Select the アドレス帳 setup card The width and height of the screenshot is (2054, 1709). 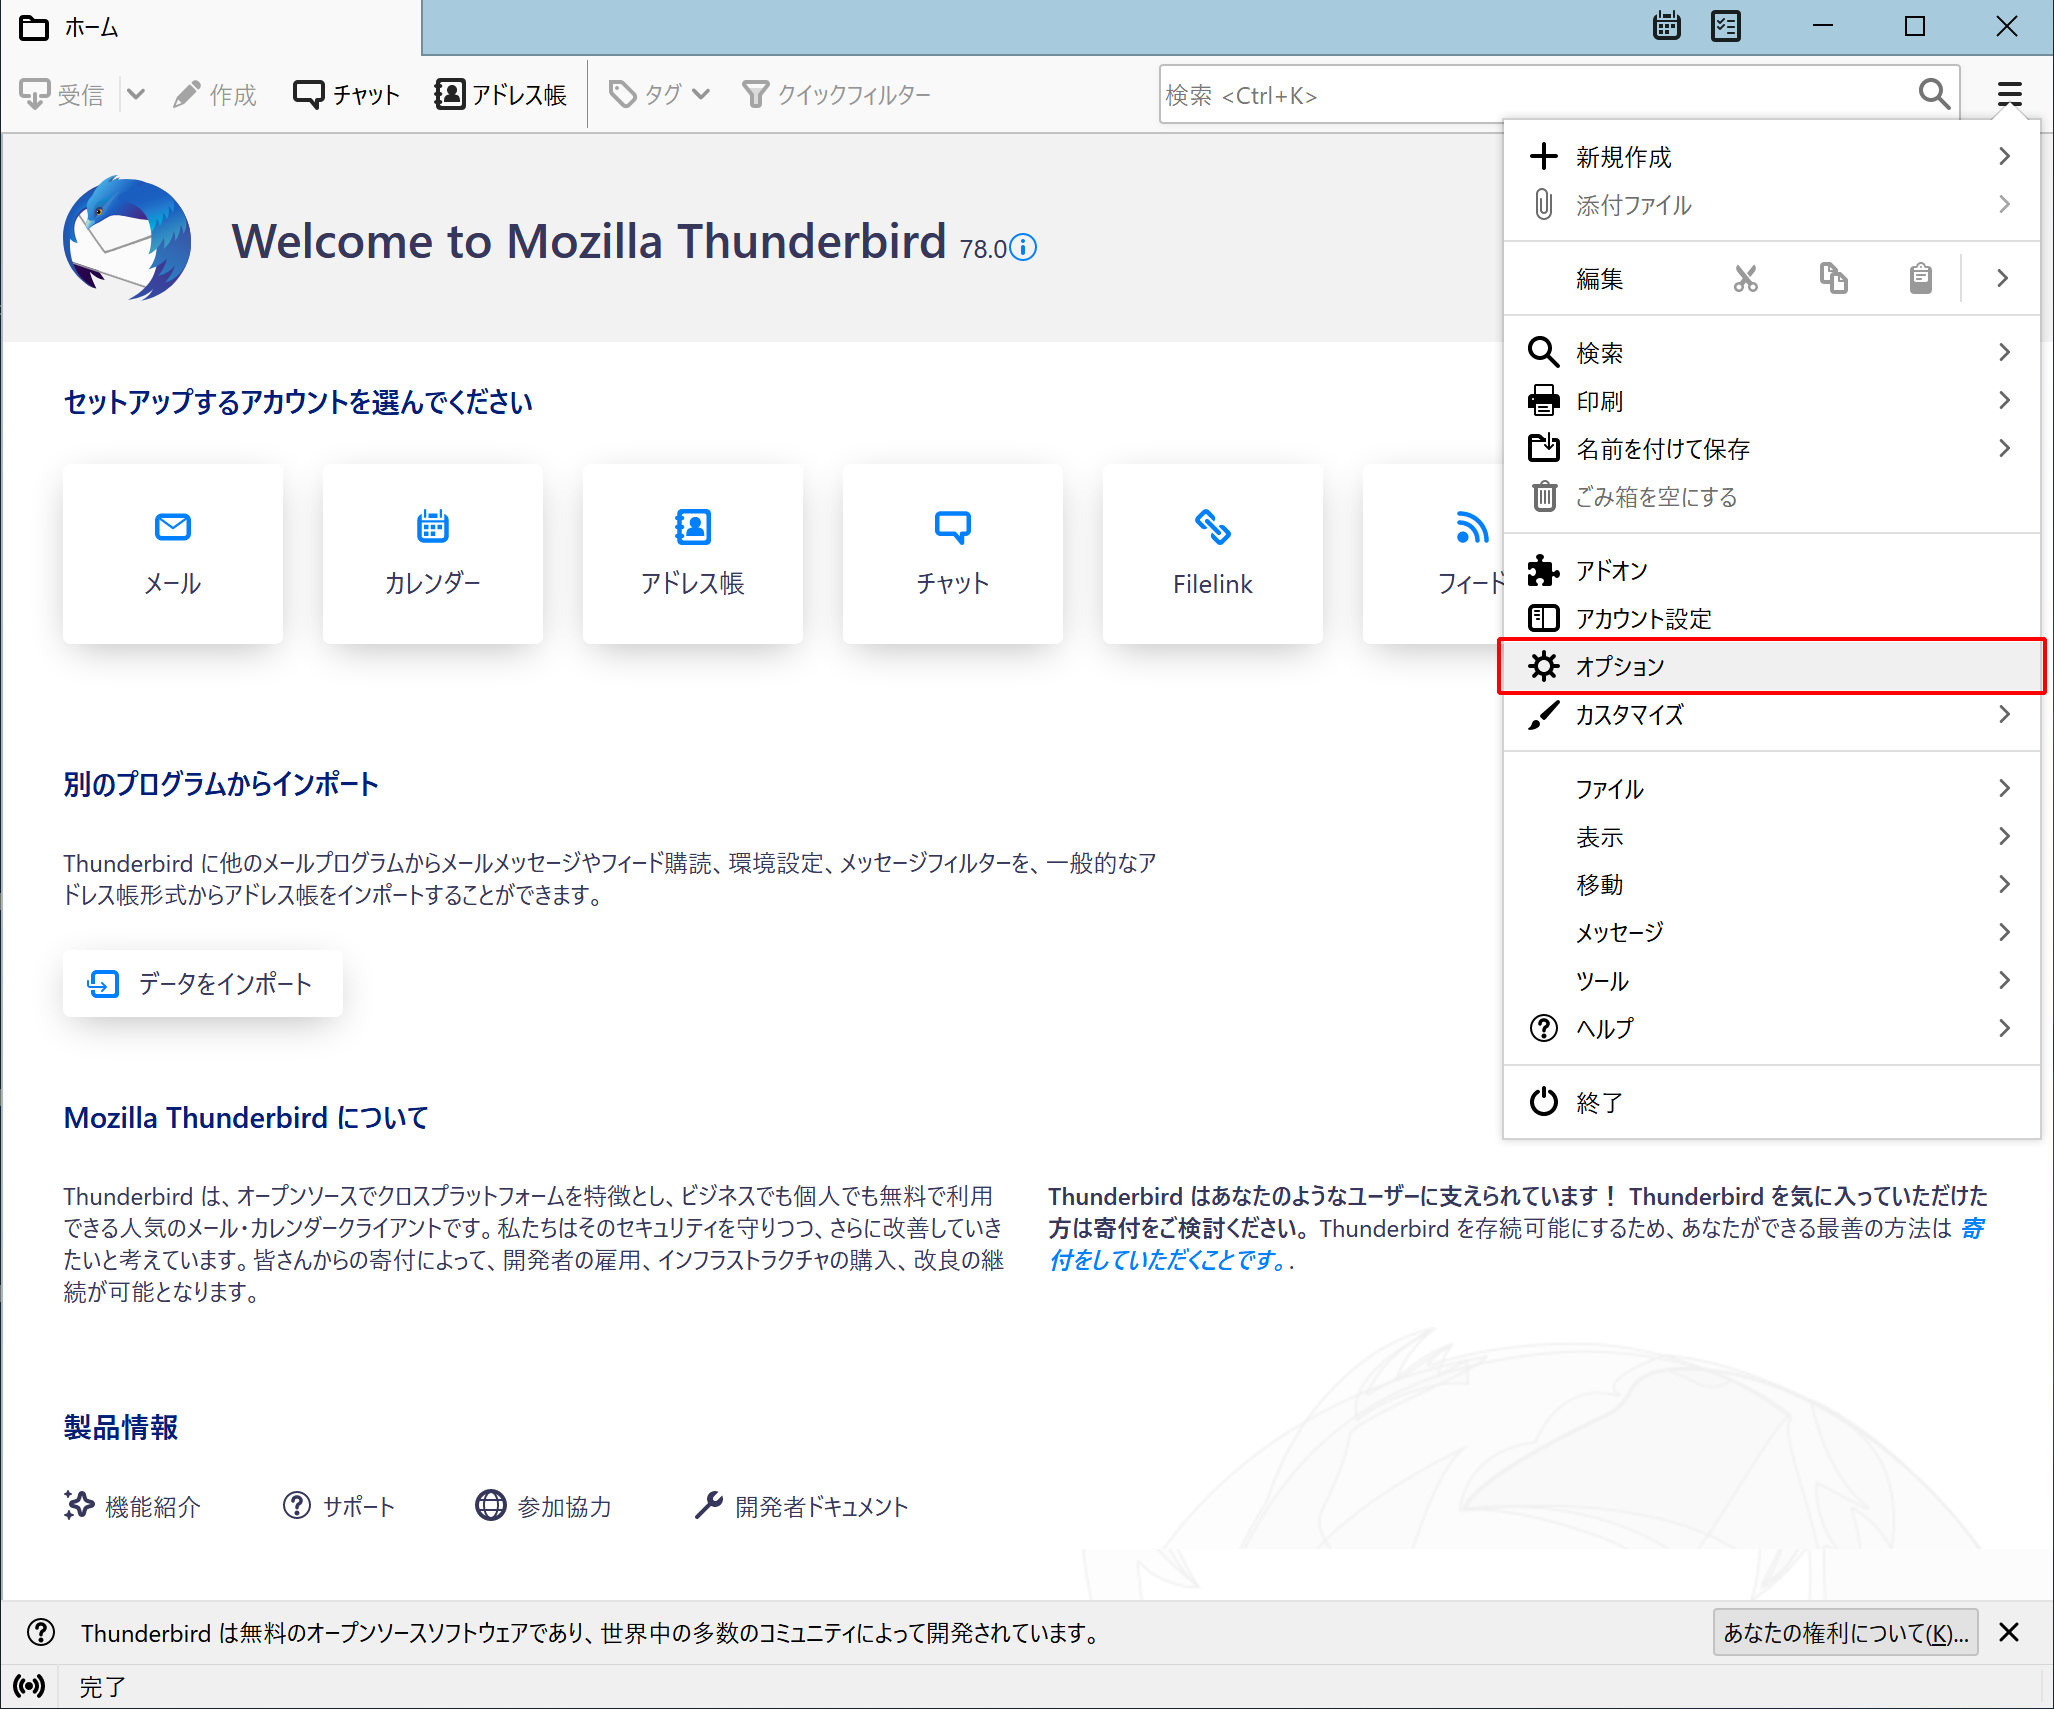[x=693, y=554]
